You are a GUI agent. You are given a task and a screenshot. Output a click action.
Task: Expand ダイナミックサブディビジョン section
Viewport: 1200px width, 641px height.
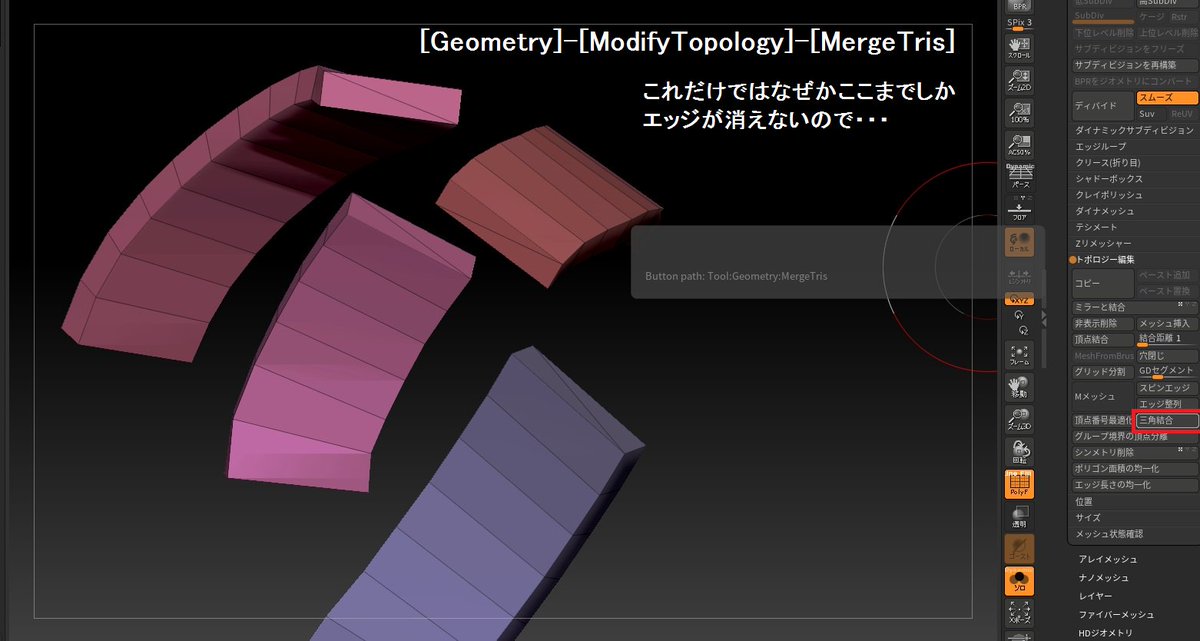[x=1134, y=130]
